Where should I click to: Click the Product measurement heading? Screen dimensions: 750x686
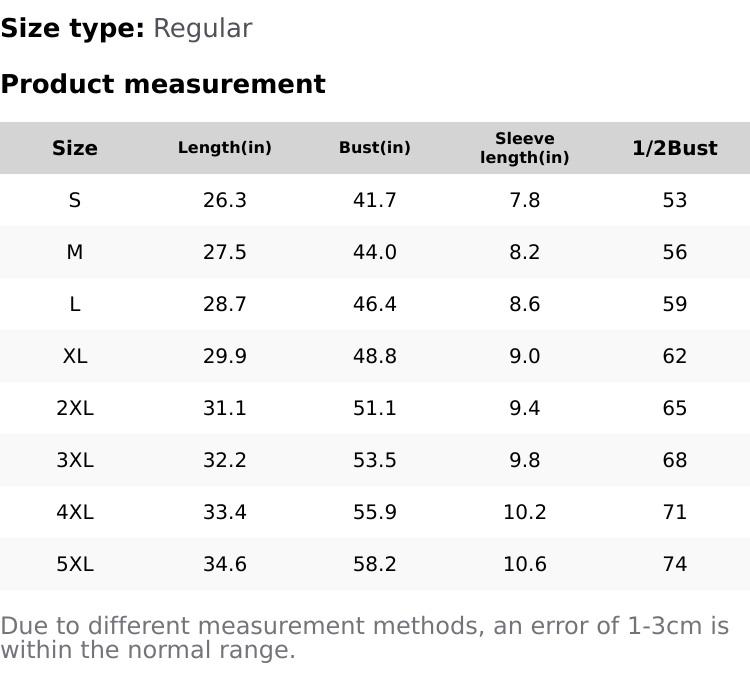pyautogui.click(x=163, y=84)
